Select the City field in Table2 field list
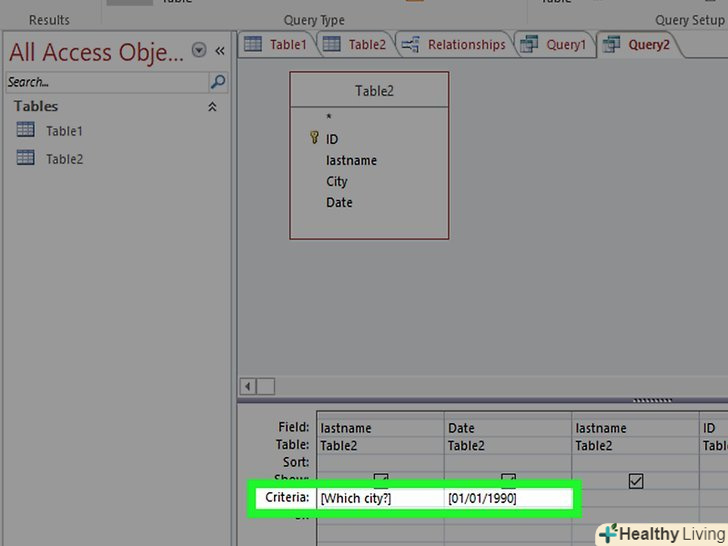Viewport: 728px width, 546px height. point(337,181)
